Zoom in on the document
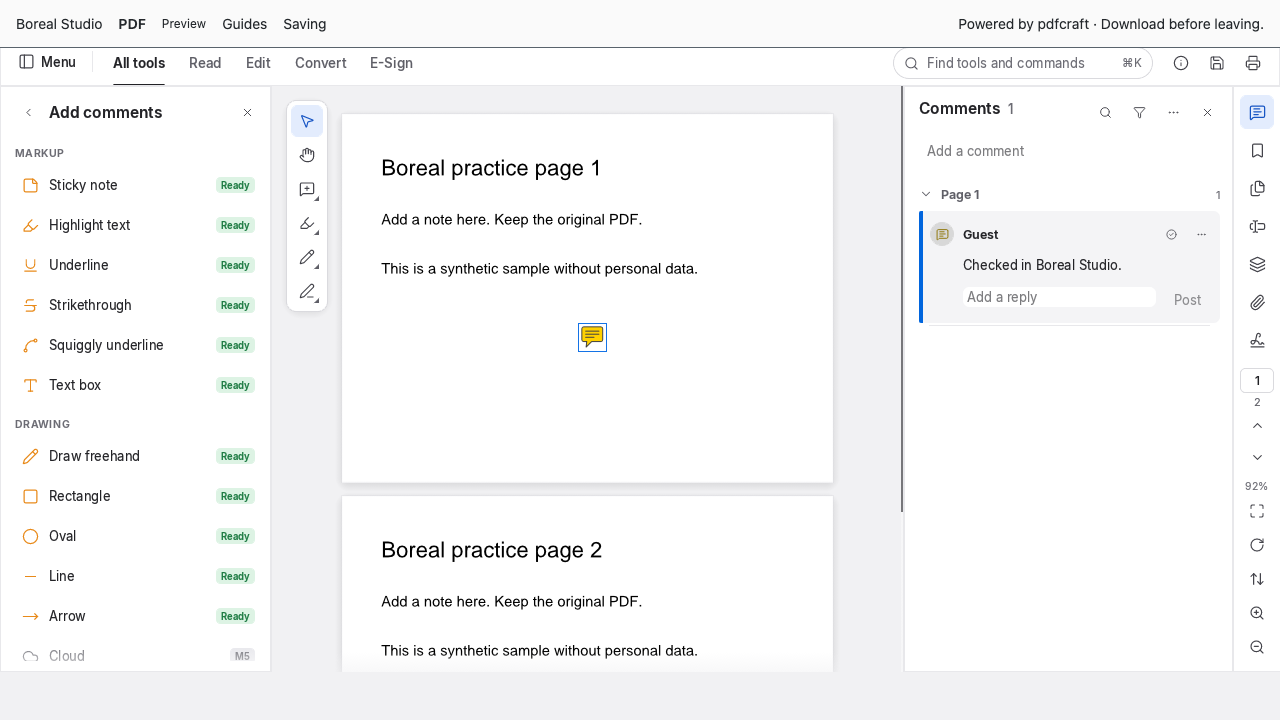The width and height of the screenshot is (1280, 720). tap(1257, 613)
